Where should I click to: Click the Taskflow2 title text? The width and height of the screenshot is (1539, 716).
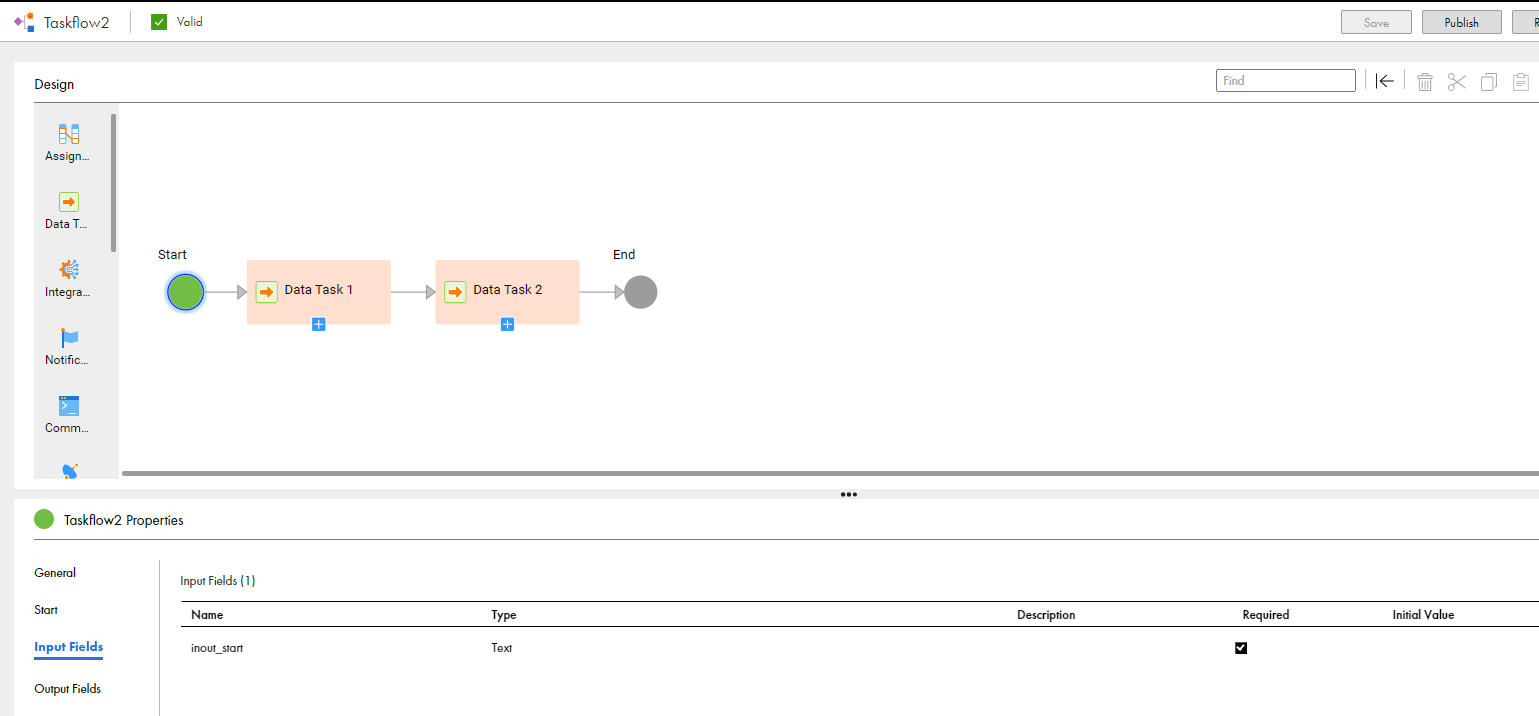coord(77,22)
